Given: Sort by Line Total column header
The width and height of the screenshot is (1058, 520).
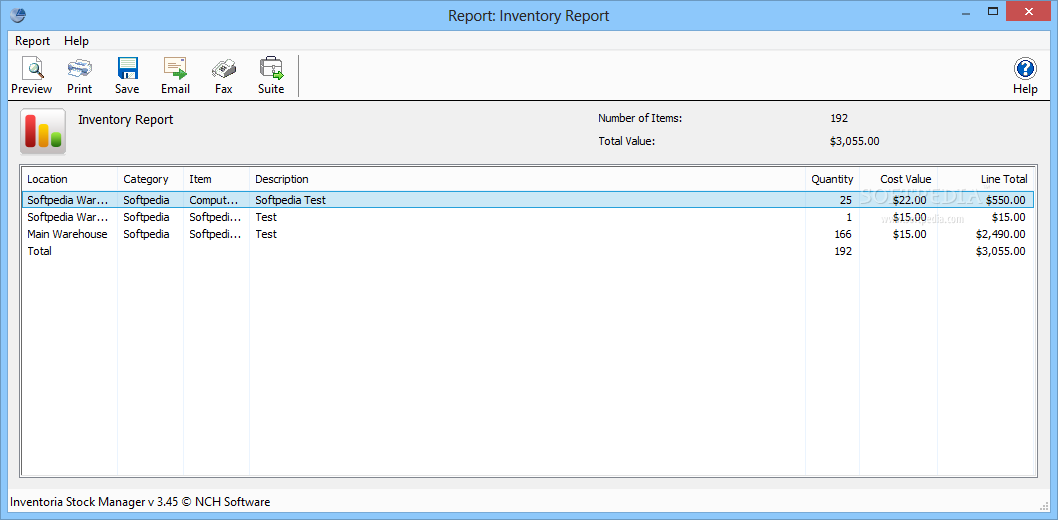Looking at the screenshot, I should (986, 179).
